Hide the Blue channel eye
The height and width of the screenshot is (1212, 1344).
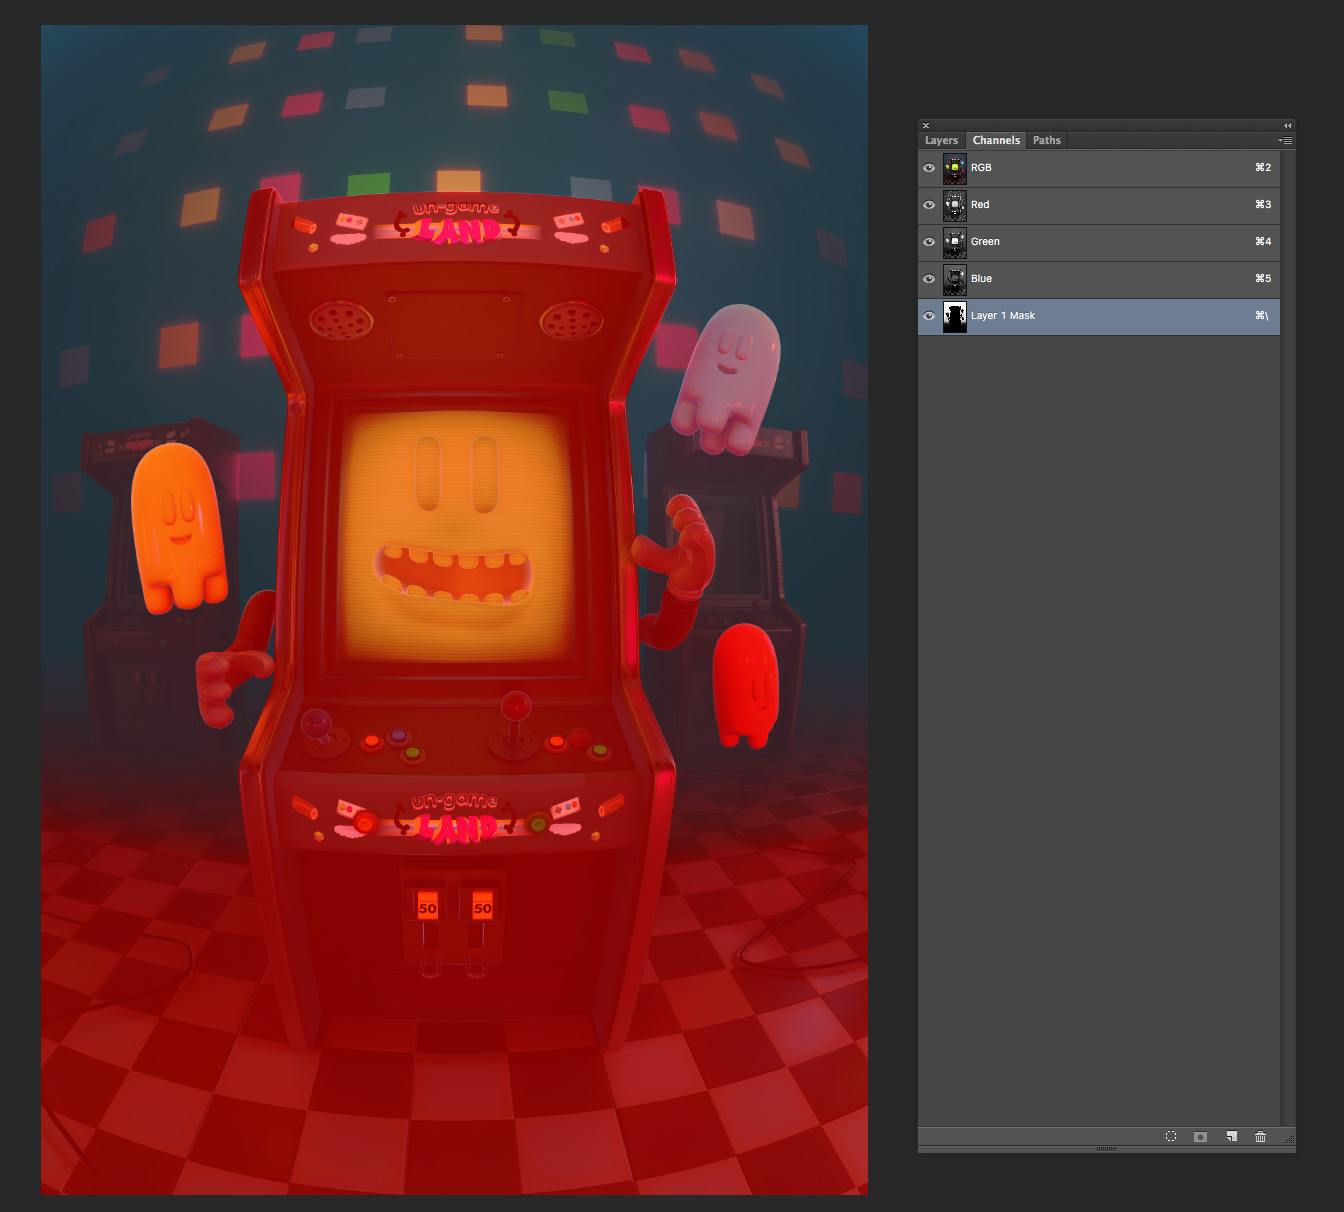[929, 279]
